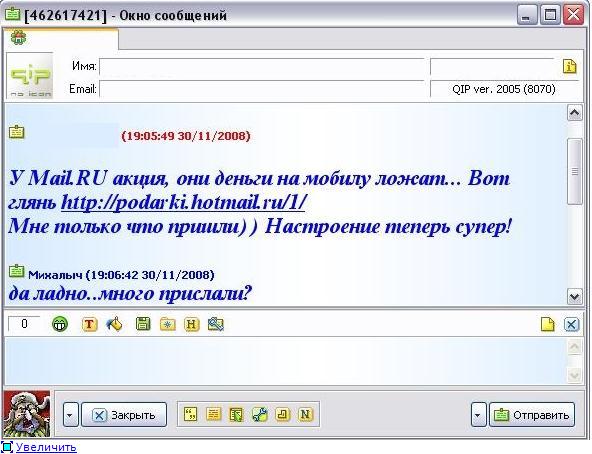Minimize the message window
Viewport: 592px width, 454px height.
(x=526, y=15)
